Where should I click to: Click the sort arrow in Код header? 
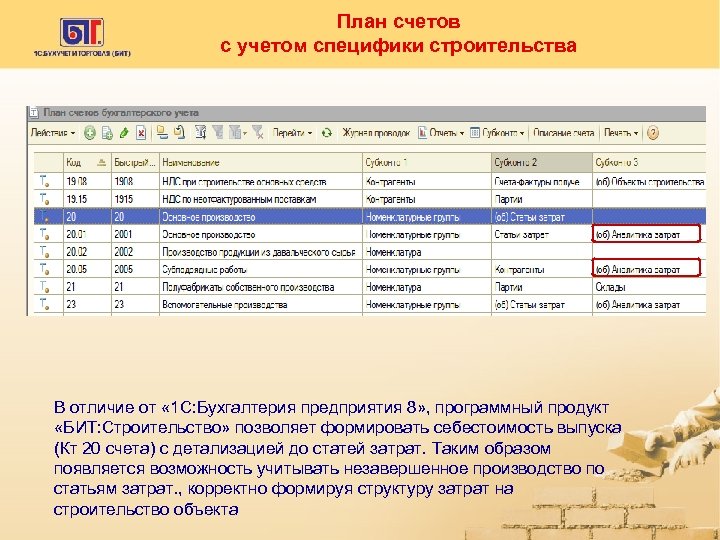point(101,162)
